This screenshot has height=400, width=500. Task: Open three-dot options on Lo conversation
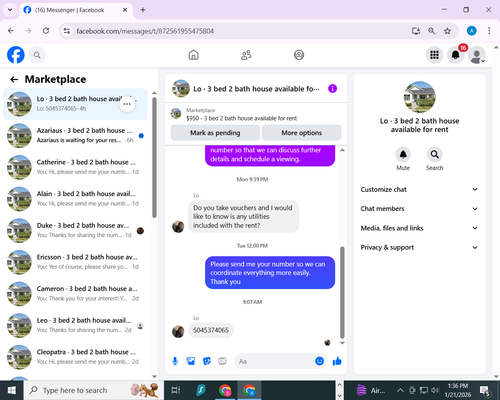click(x=127, y=104)
